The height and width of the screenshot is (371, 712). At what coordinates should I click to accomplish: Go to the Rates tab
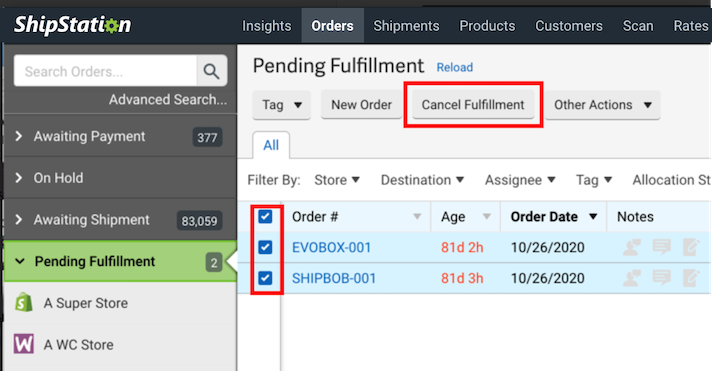[691, 26]
